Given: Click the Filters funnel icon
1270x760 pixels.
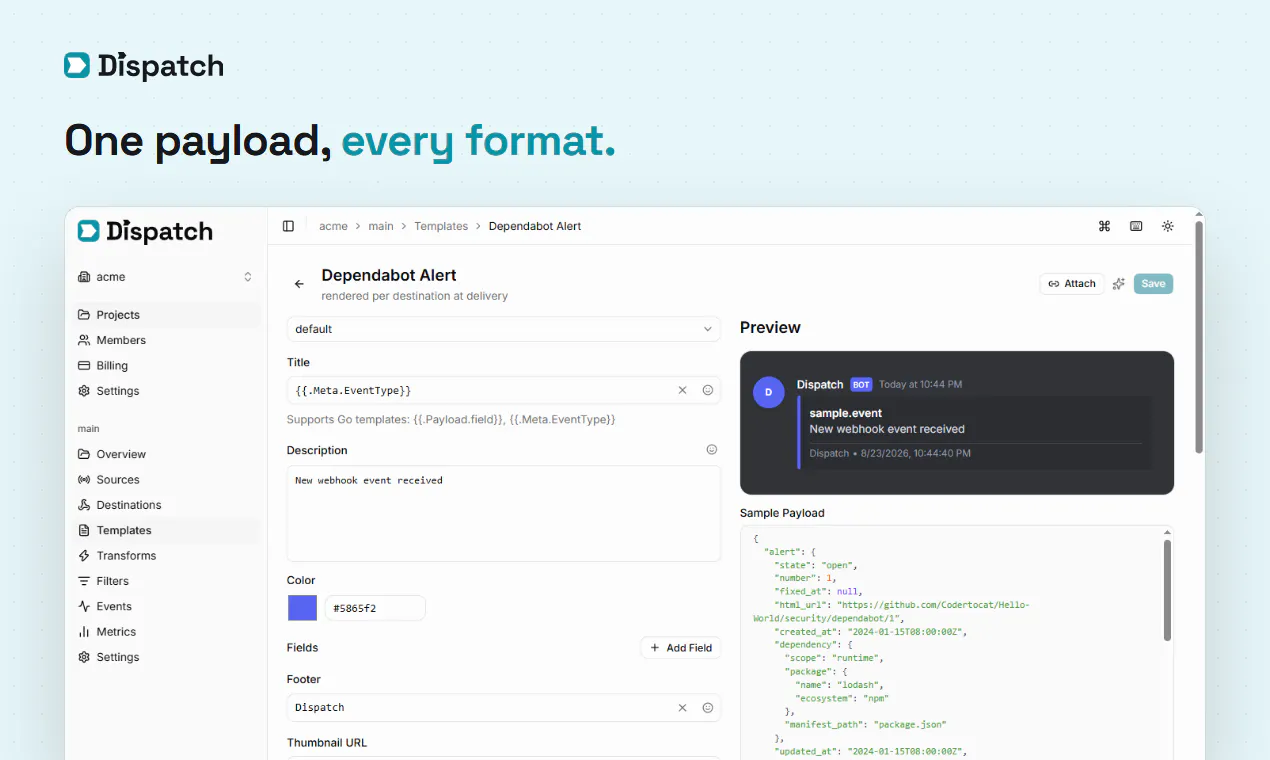Looking at the screenshot, I should (x=84, y=581).
